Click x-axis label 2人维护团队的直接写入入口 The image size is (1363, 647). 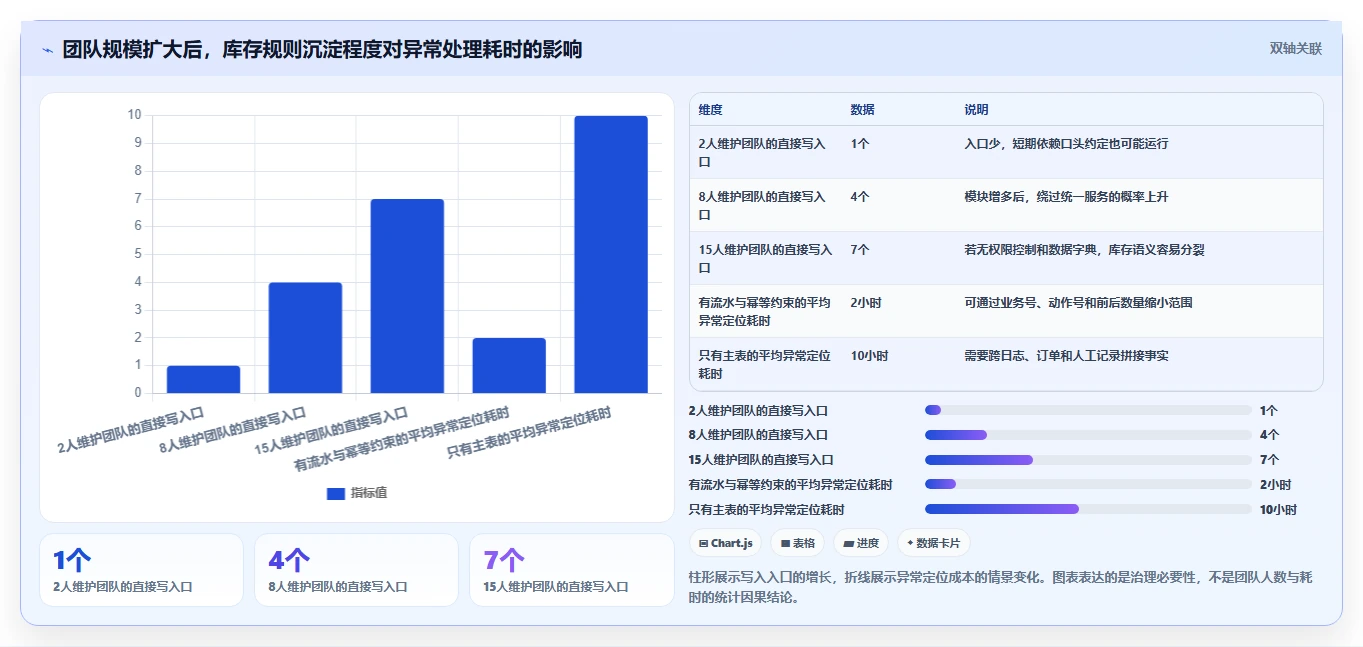click(131, 430)
